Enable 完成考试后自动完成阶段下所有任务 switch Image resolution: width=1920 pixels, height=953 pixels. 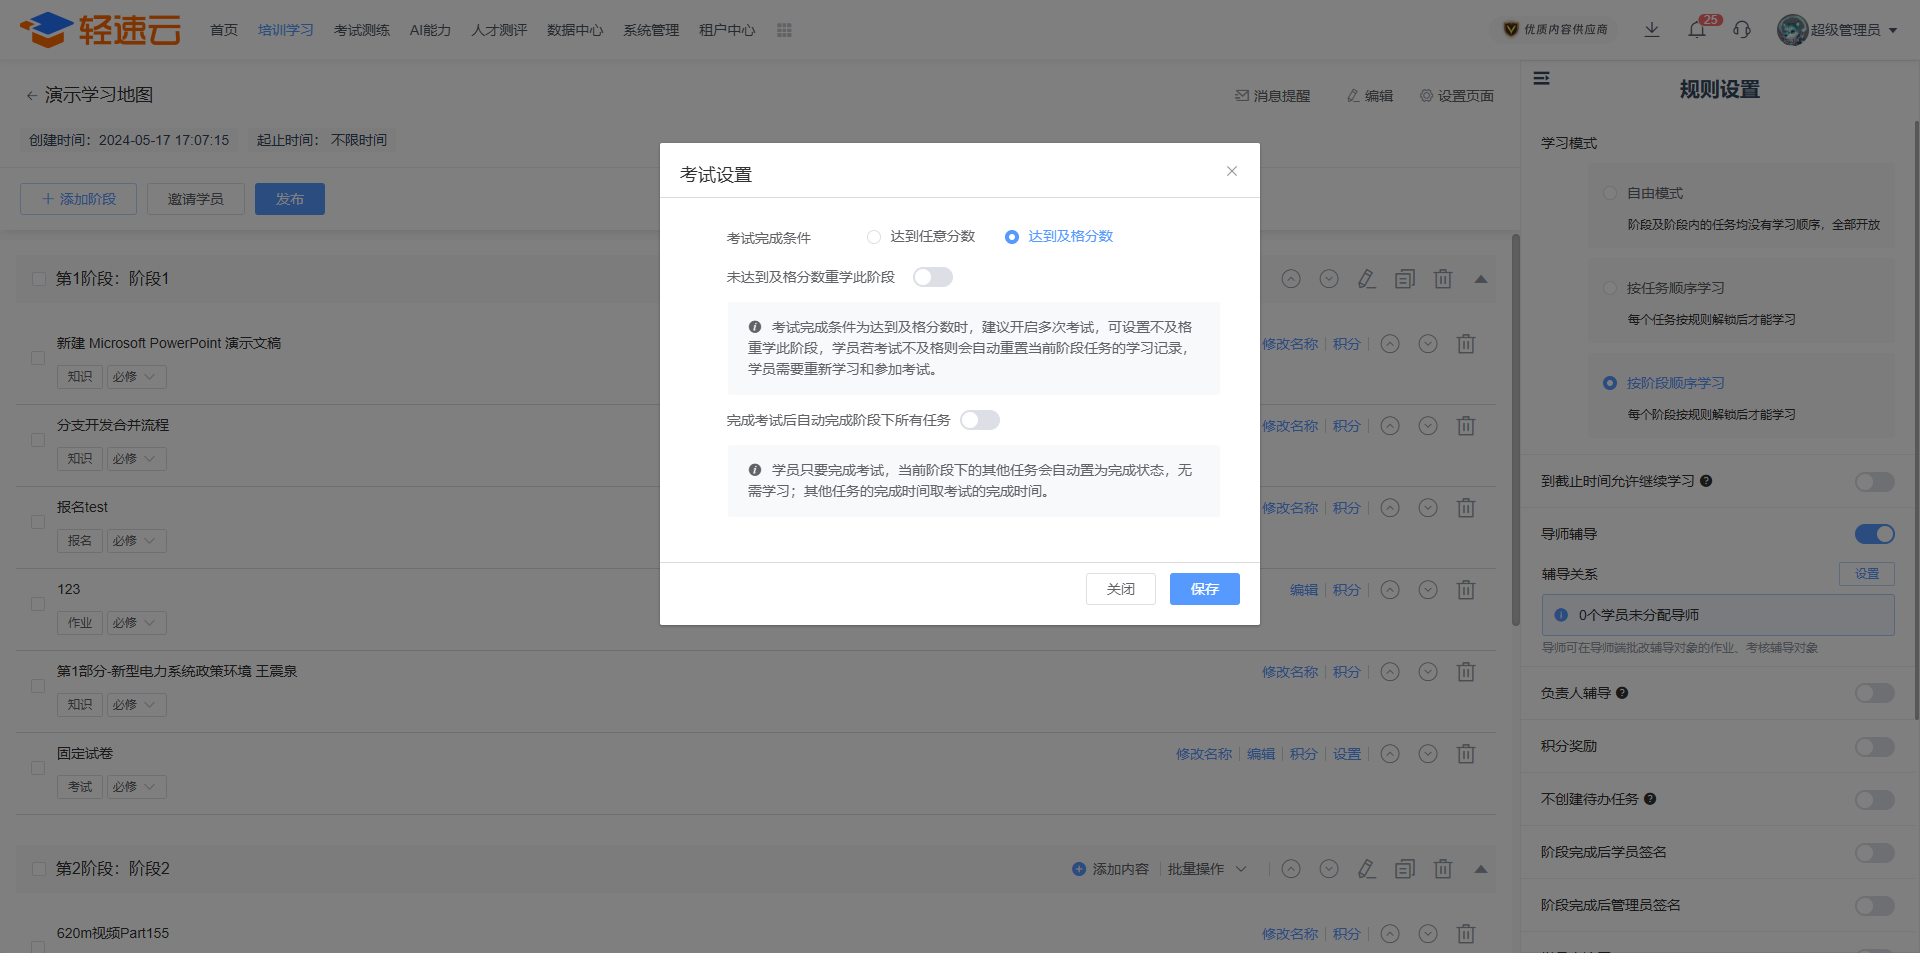tap(979, 420)
